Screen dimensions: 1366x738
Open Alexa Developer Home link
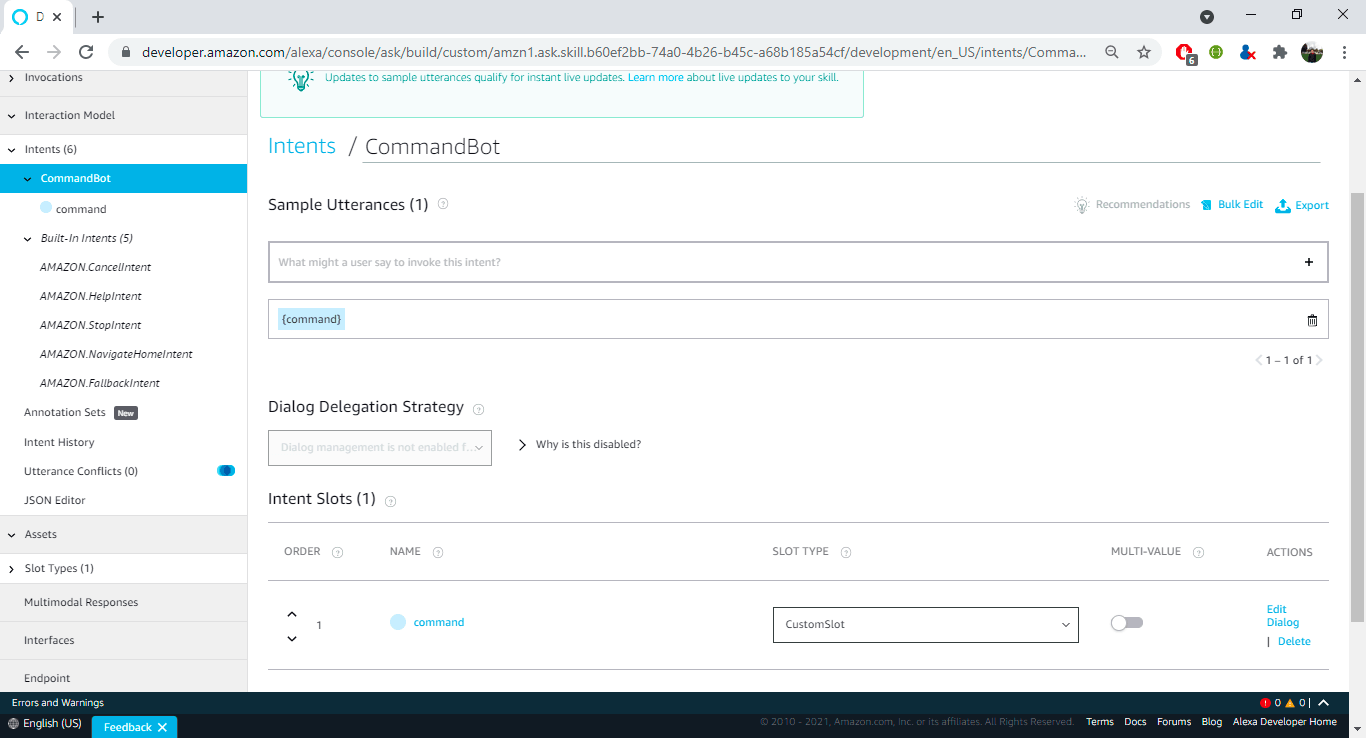1284,722
